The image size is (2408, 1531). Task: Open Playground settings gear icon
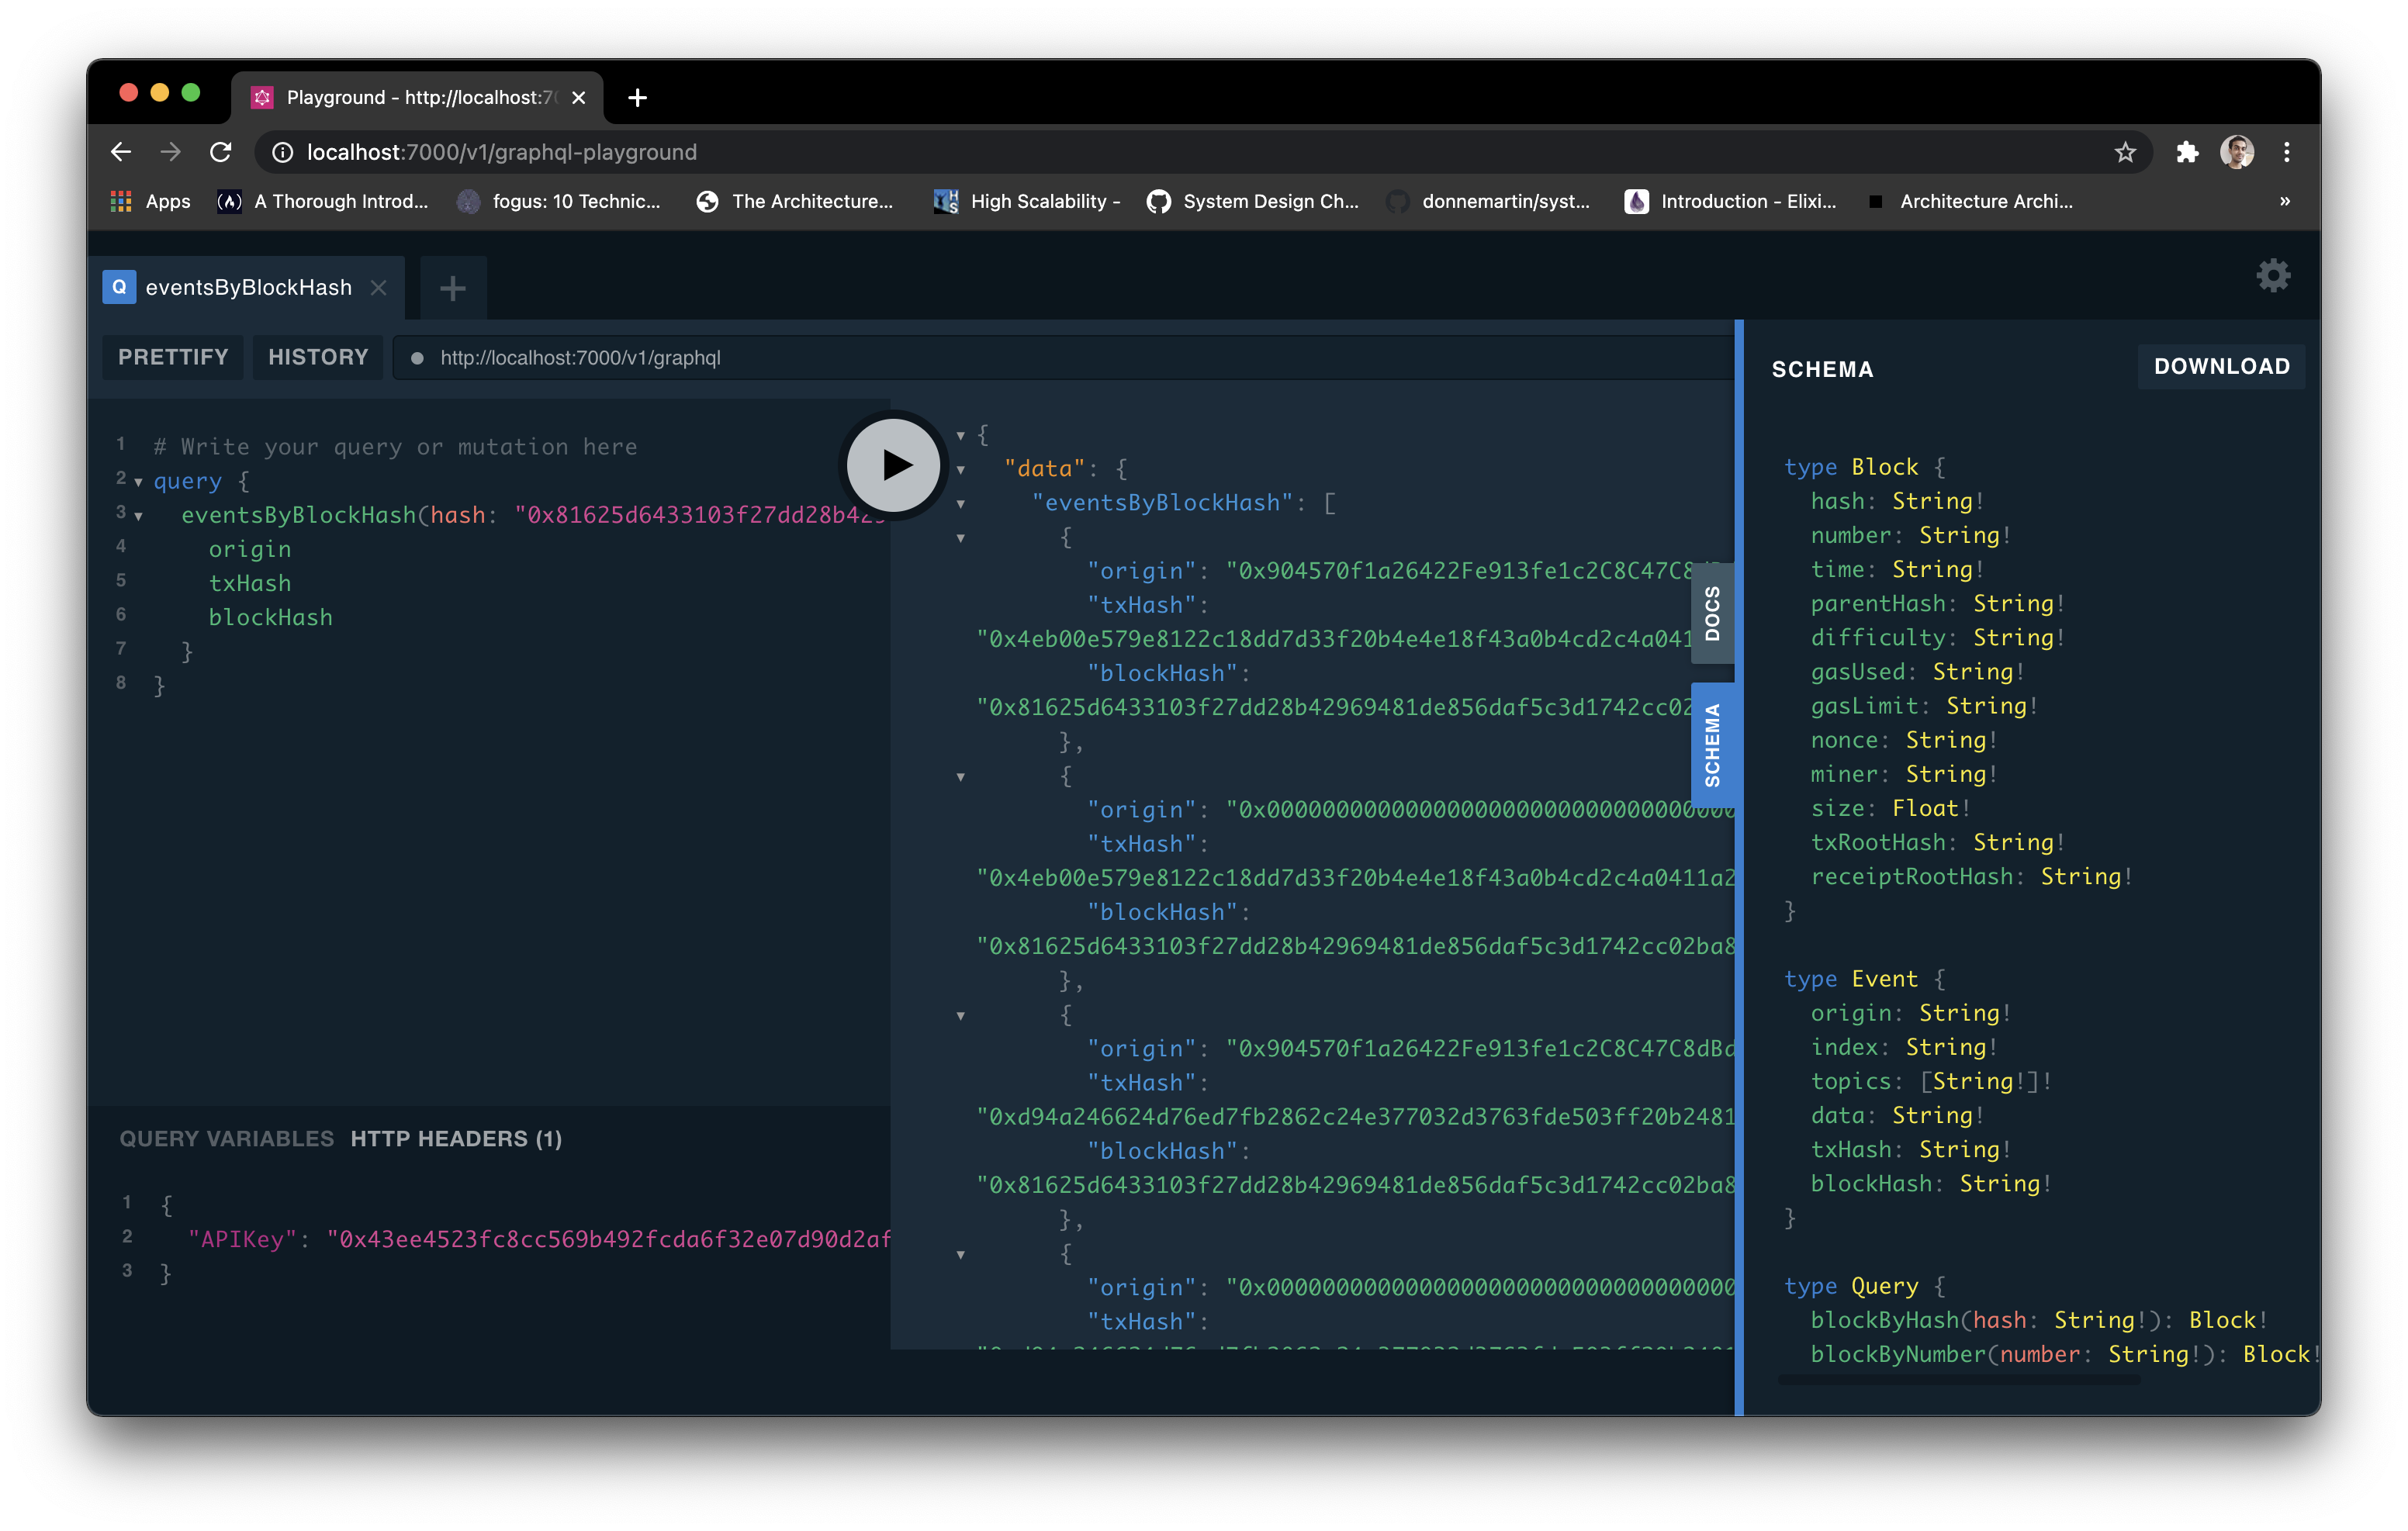2273,276
